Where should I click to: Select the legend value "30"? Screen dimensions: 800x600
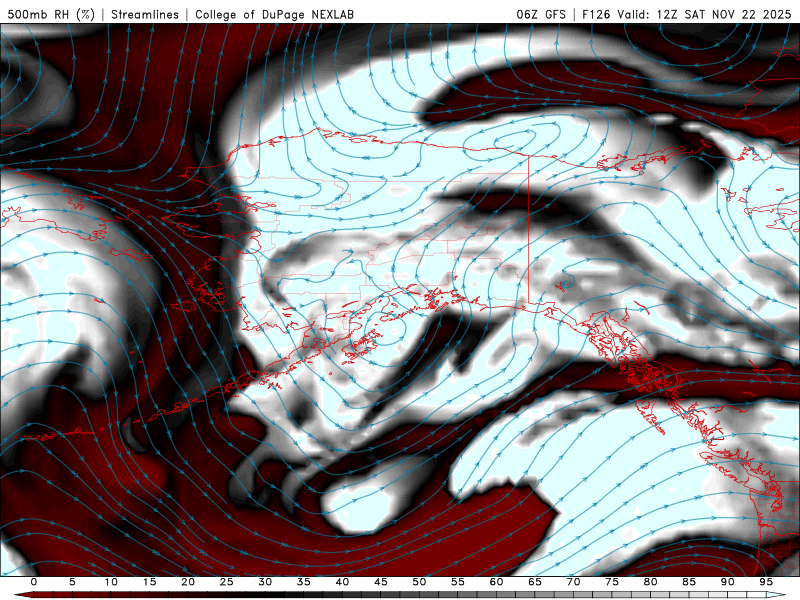point(265,582)
